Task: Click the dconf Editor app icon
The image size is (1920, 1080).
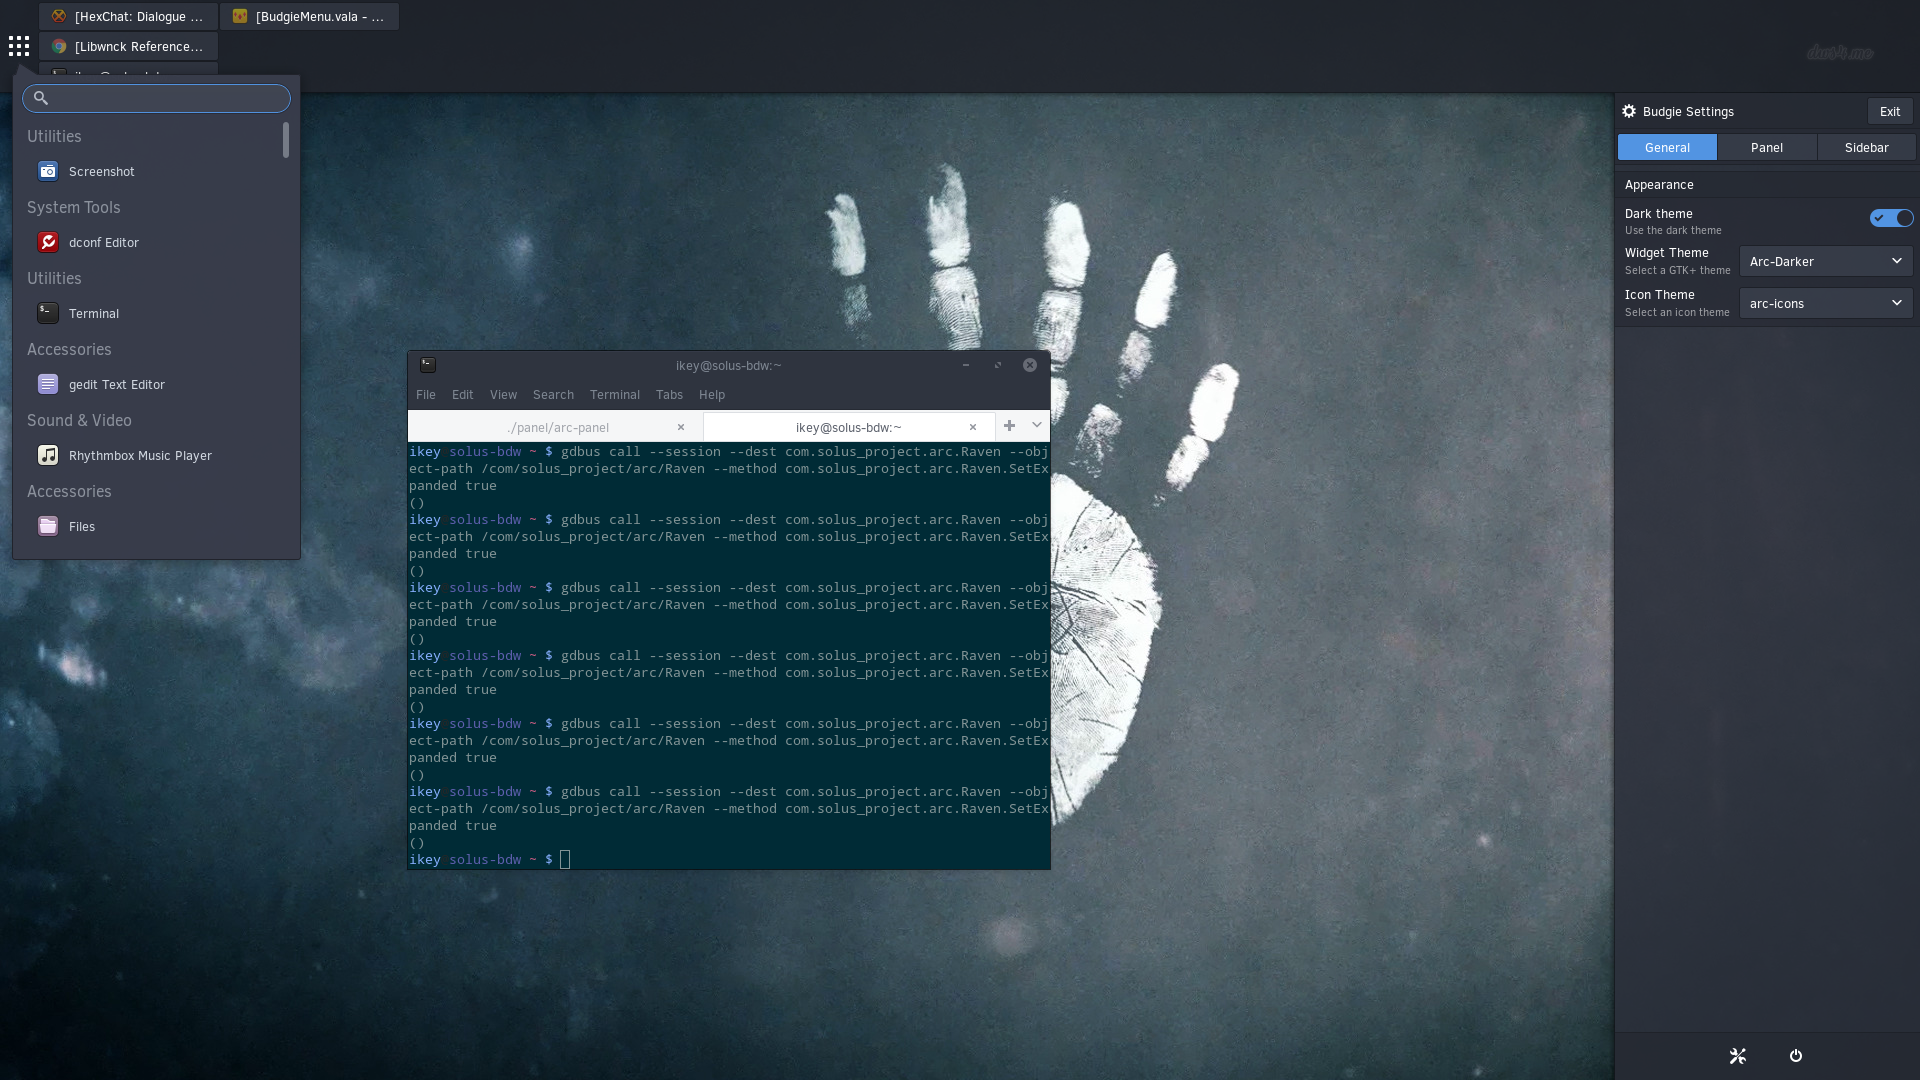Action: [x=48, y=242]
